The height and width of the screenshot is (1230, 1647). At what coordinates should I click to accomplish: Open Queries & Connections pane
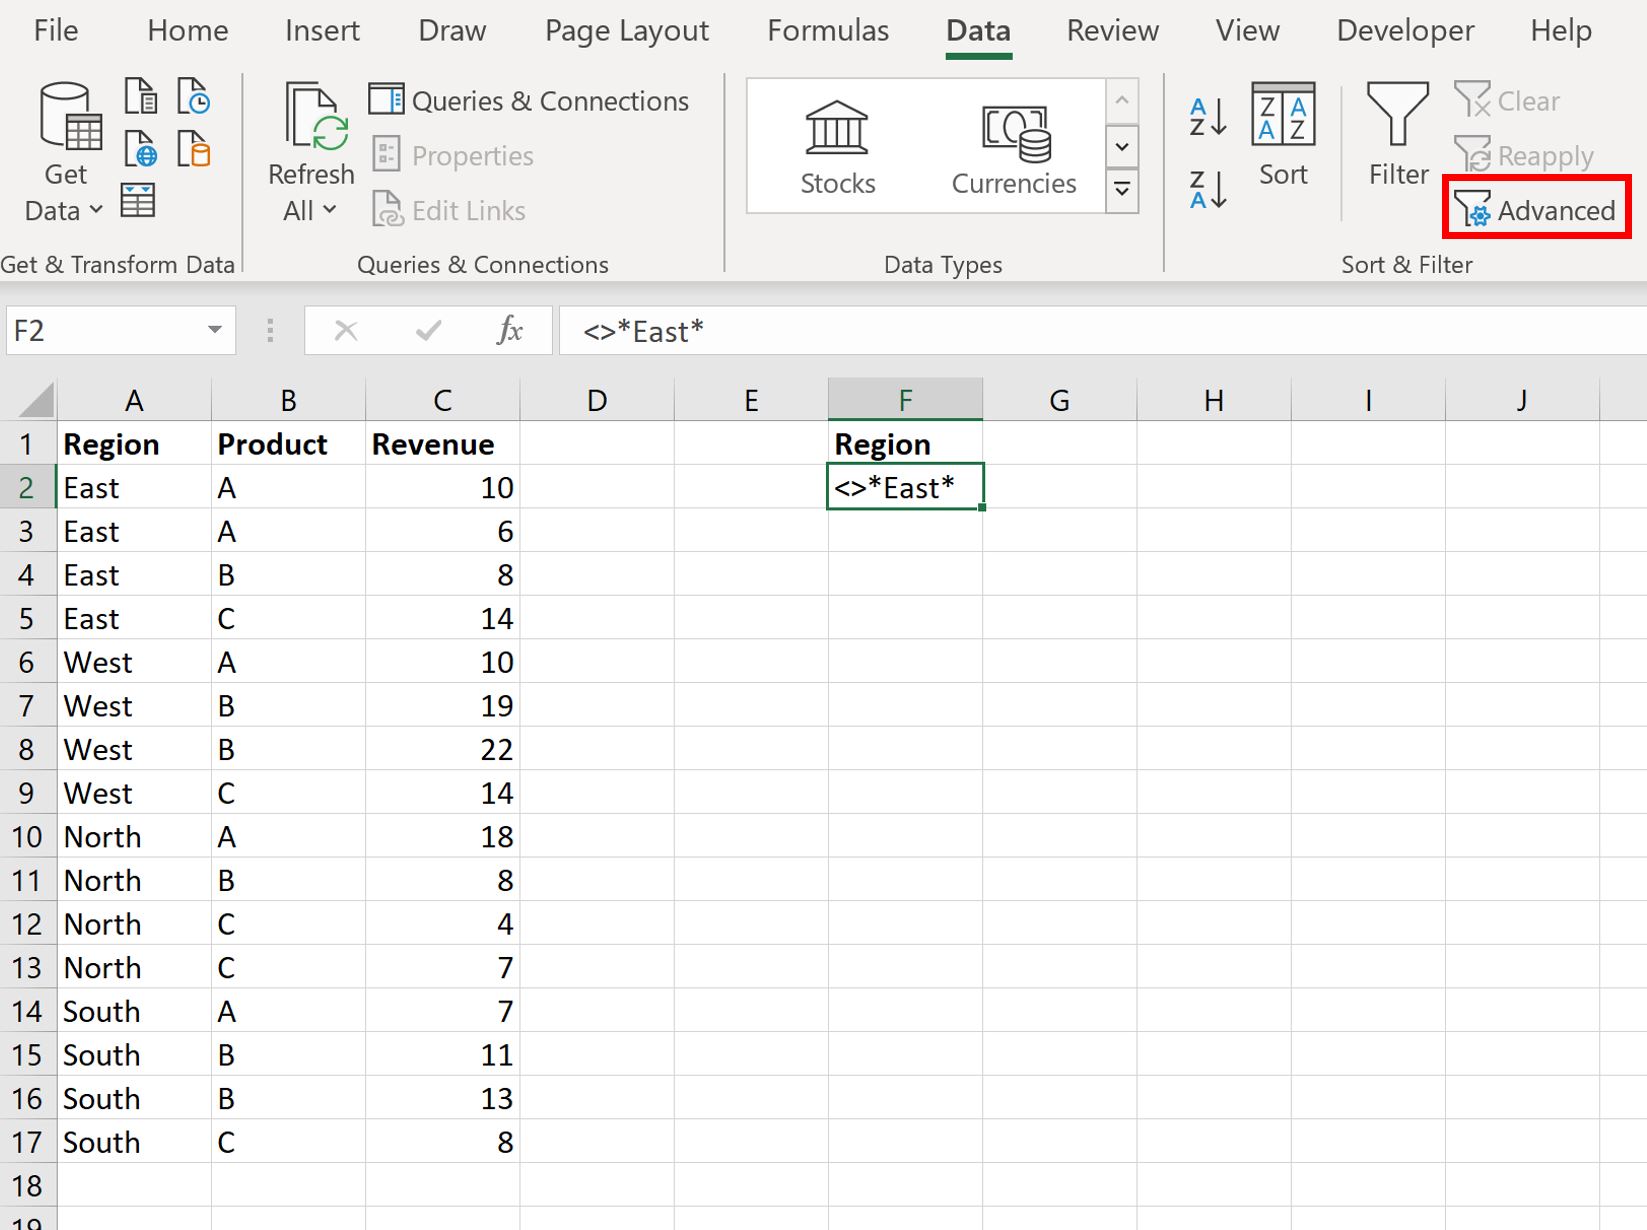click(x=528, y=100)
